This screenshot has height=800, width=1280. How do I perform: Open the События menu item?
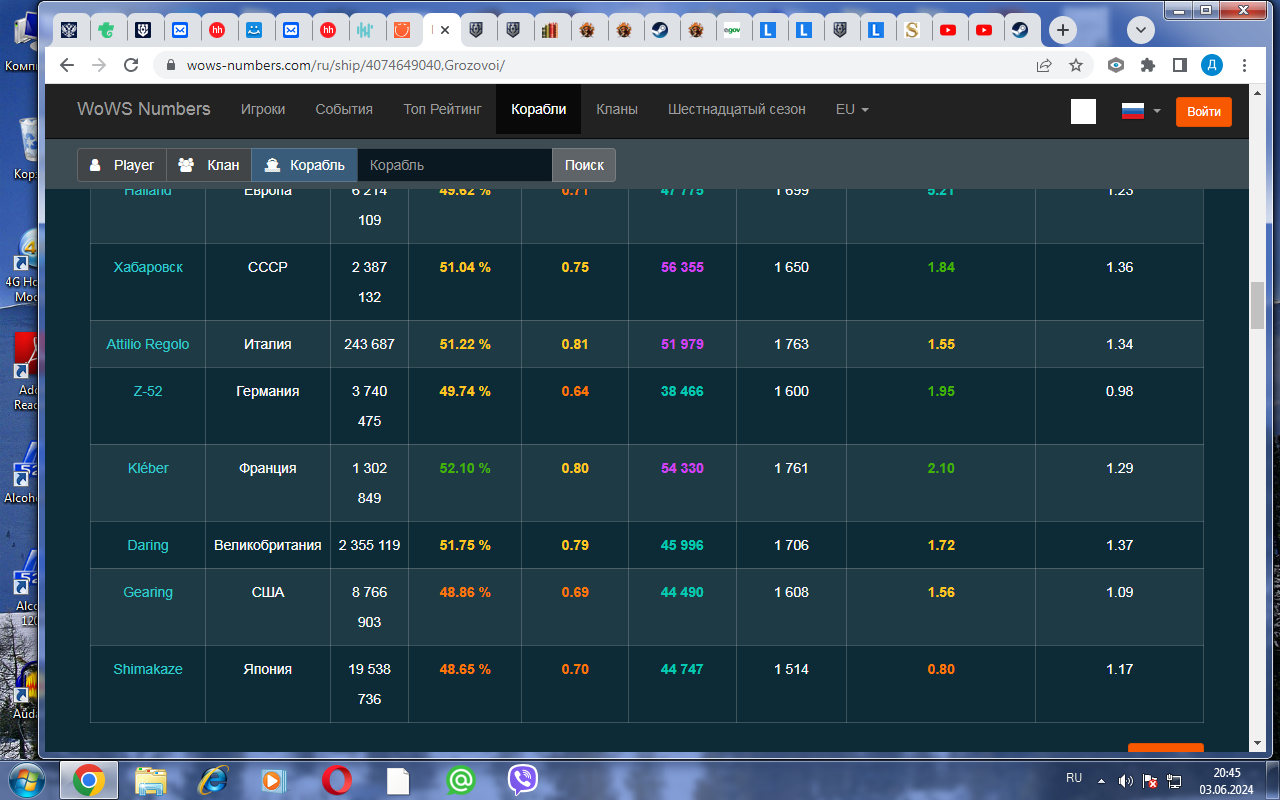(x=344, y=109)
